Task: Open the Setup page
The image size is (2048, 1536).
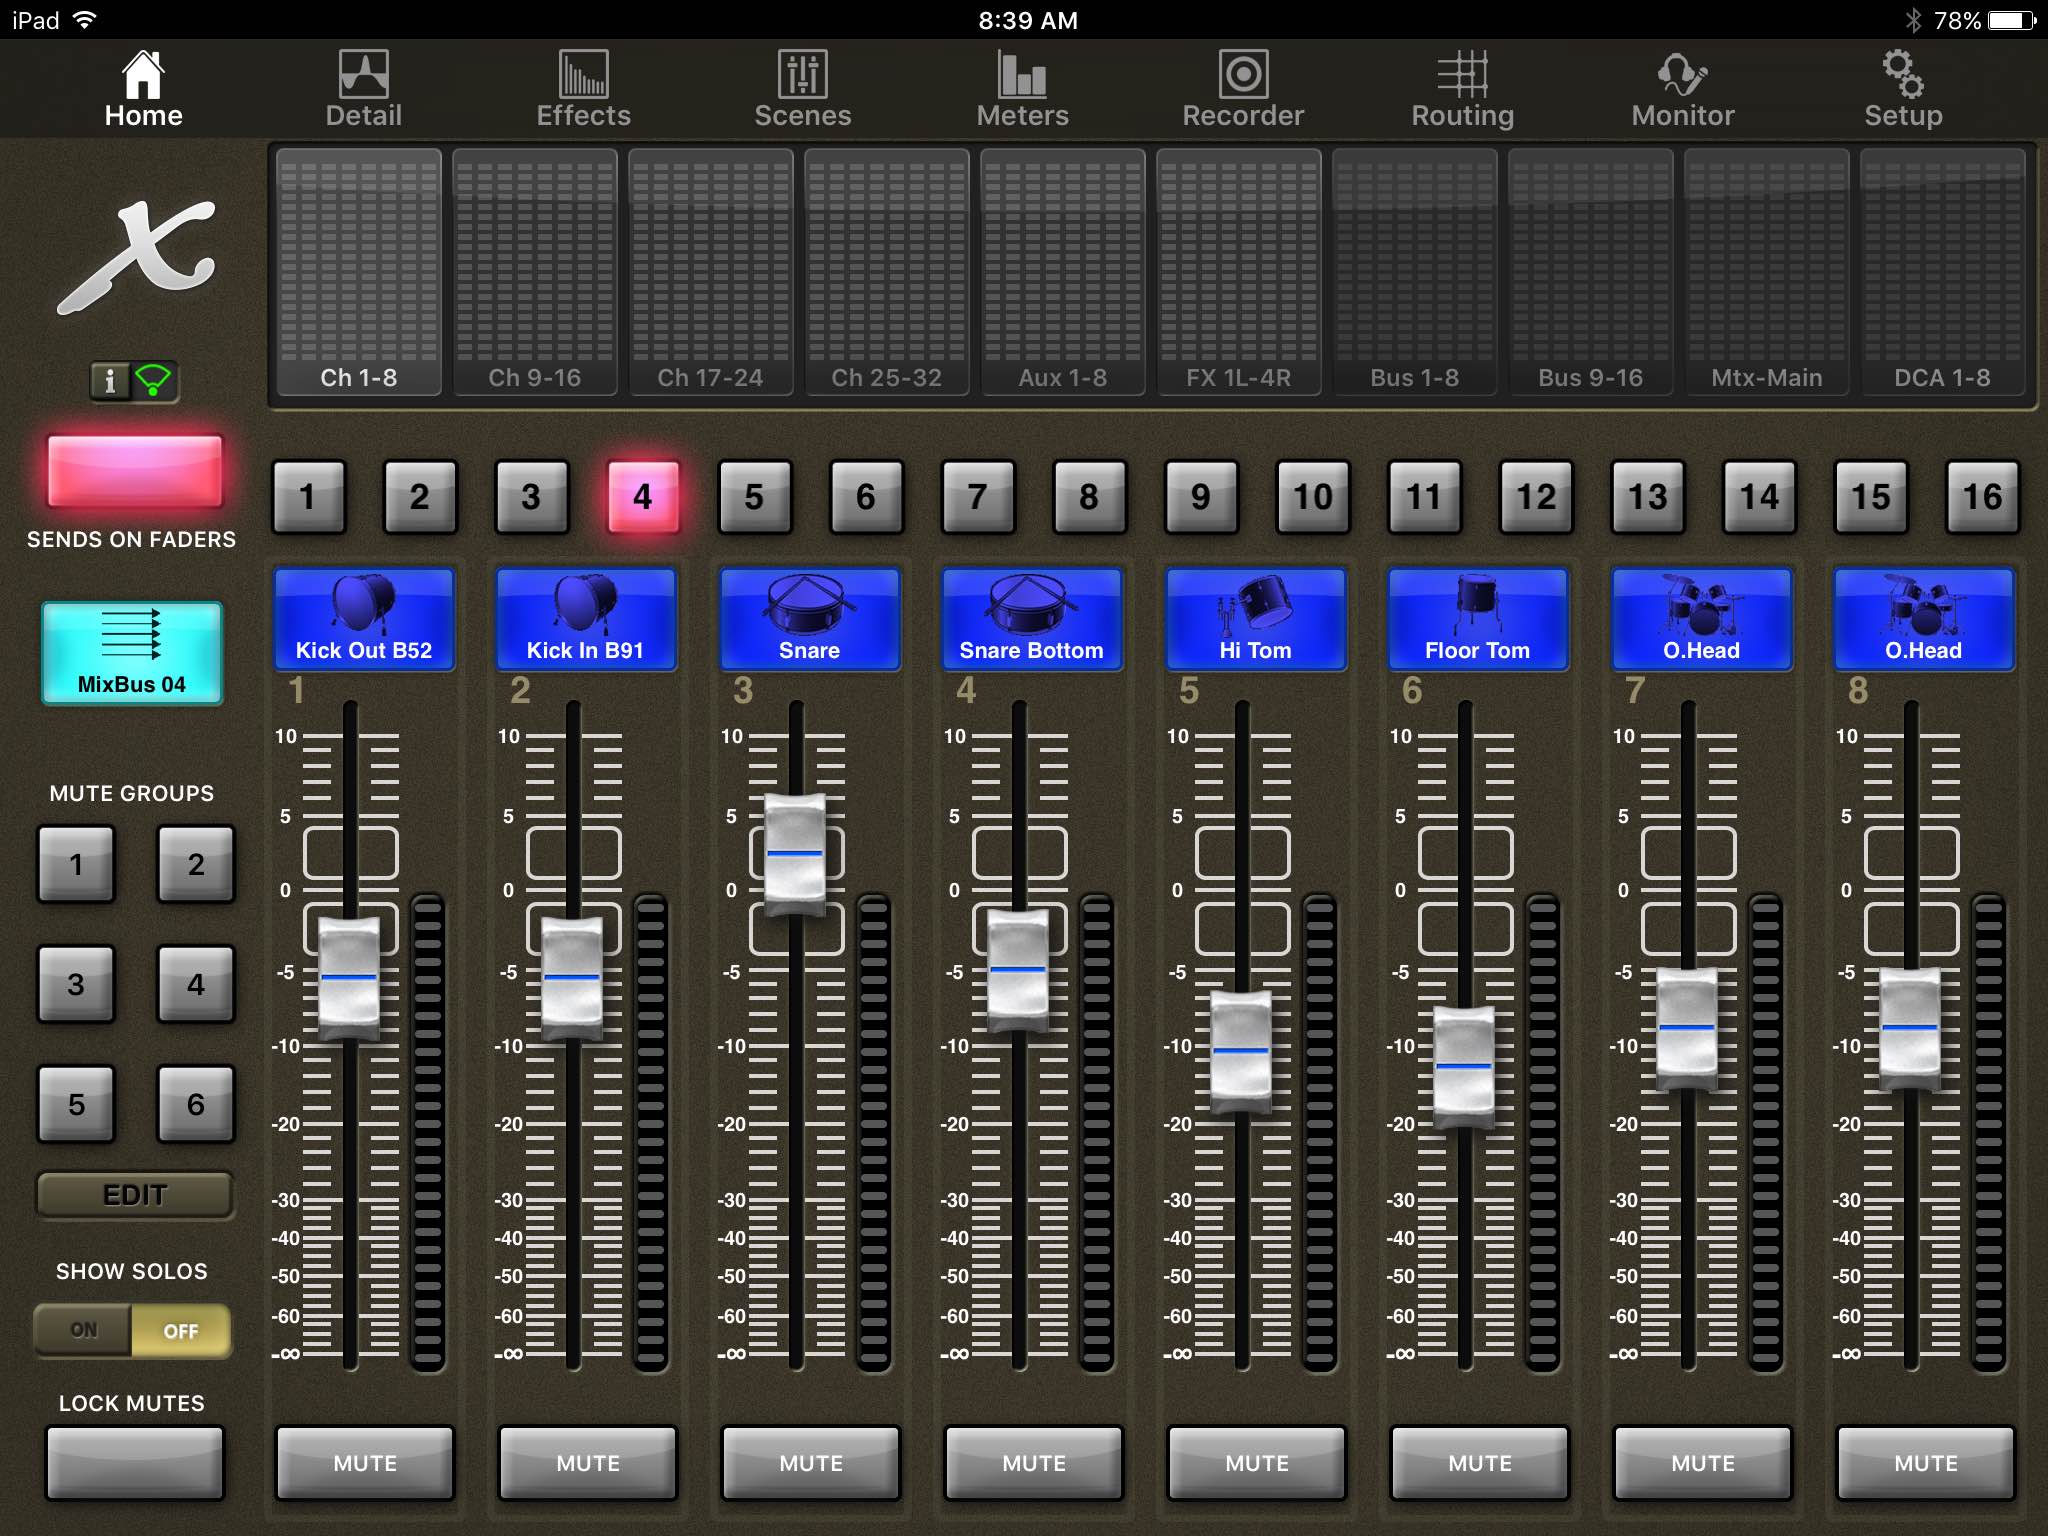Action: coord(1901,88)
